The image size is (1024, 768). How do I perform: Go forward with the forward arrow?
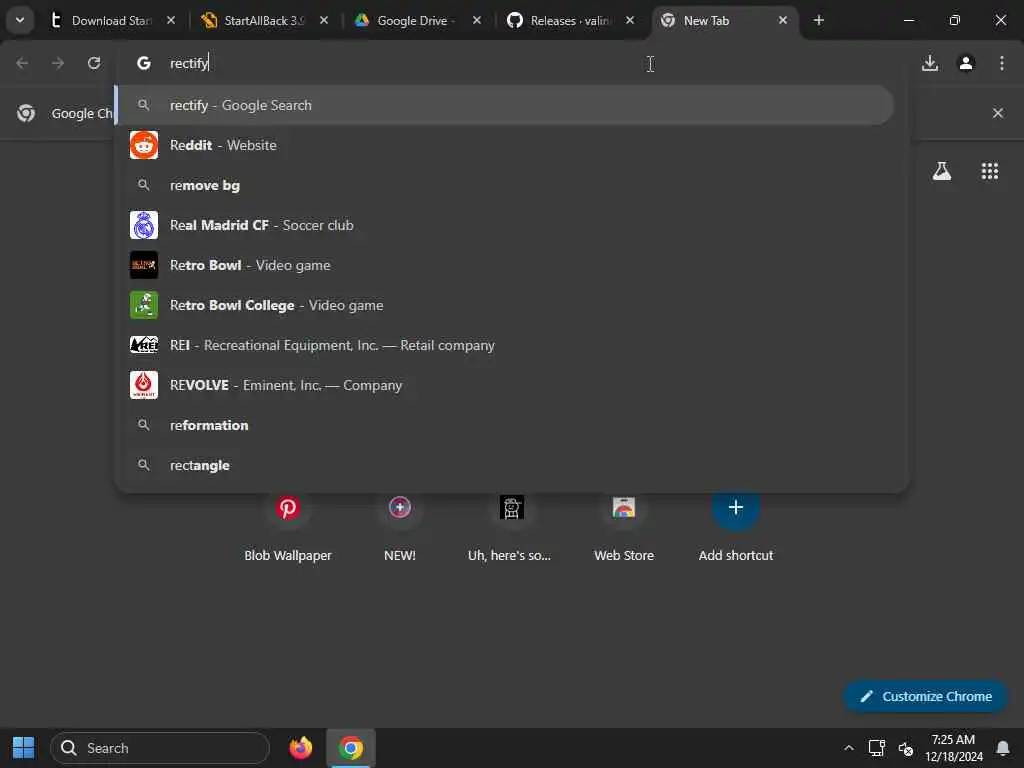(x=57, y=63)
